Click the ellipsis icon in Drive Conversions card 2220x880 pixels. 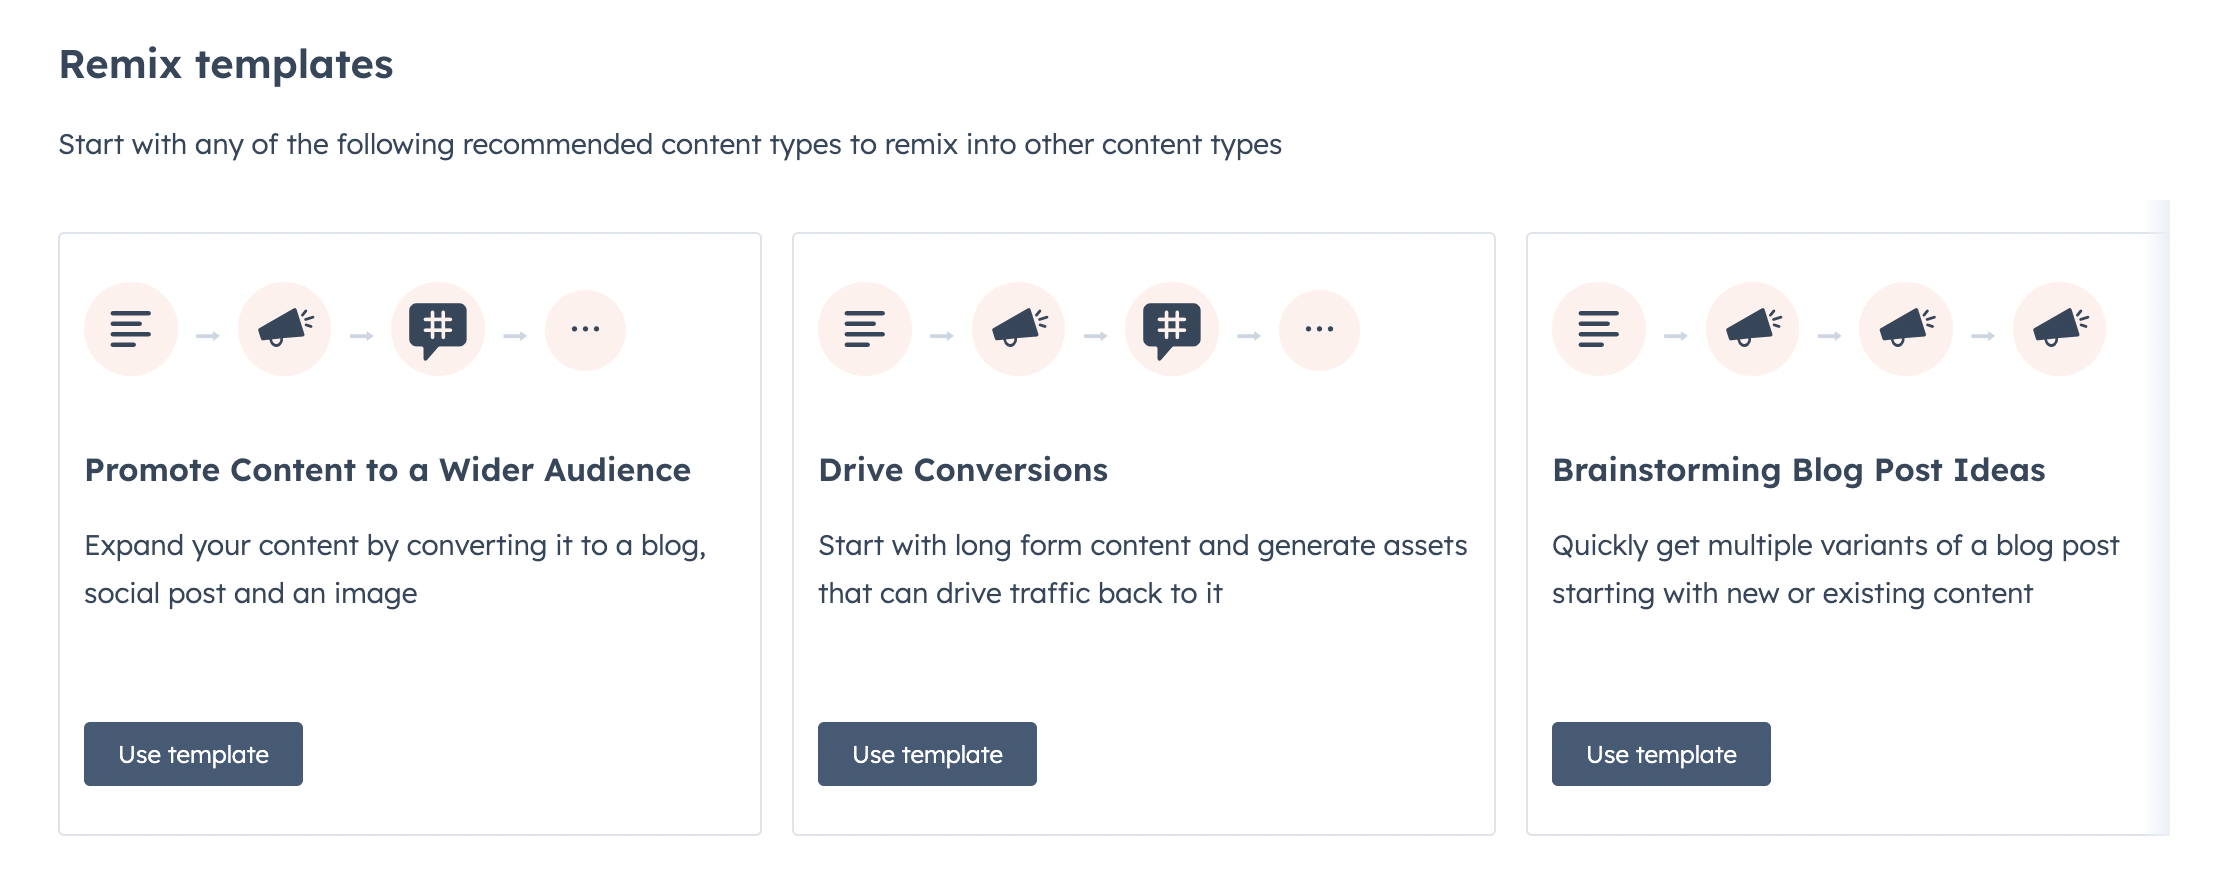click(x=1320, y=328)
